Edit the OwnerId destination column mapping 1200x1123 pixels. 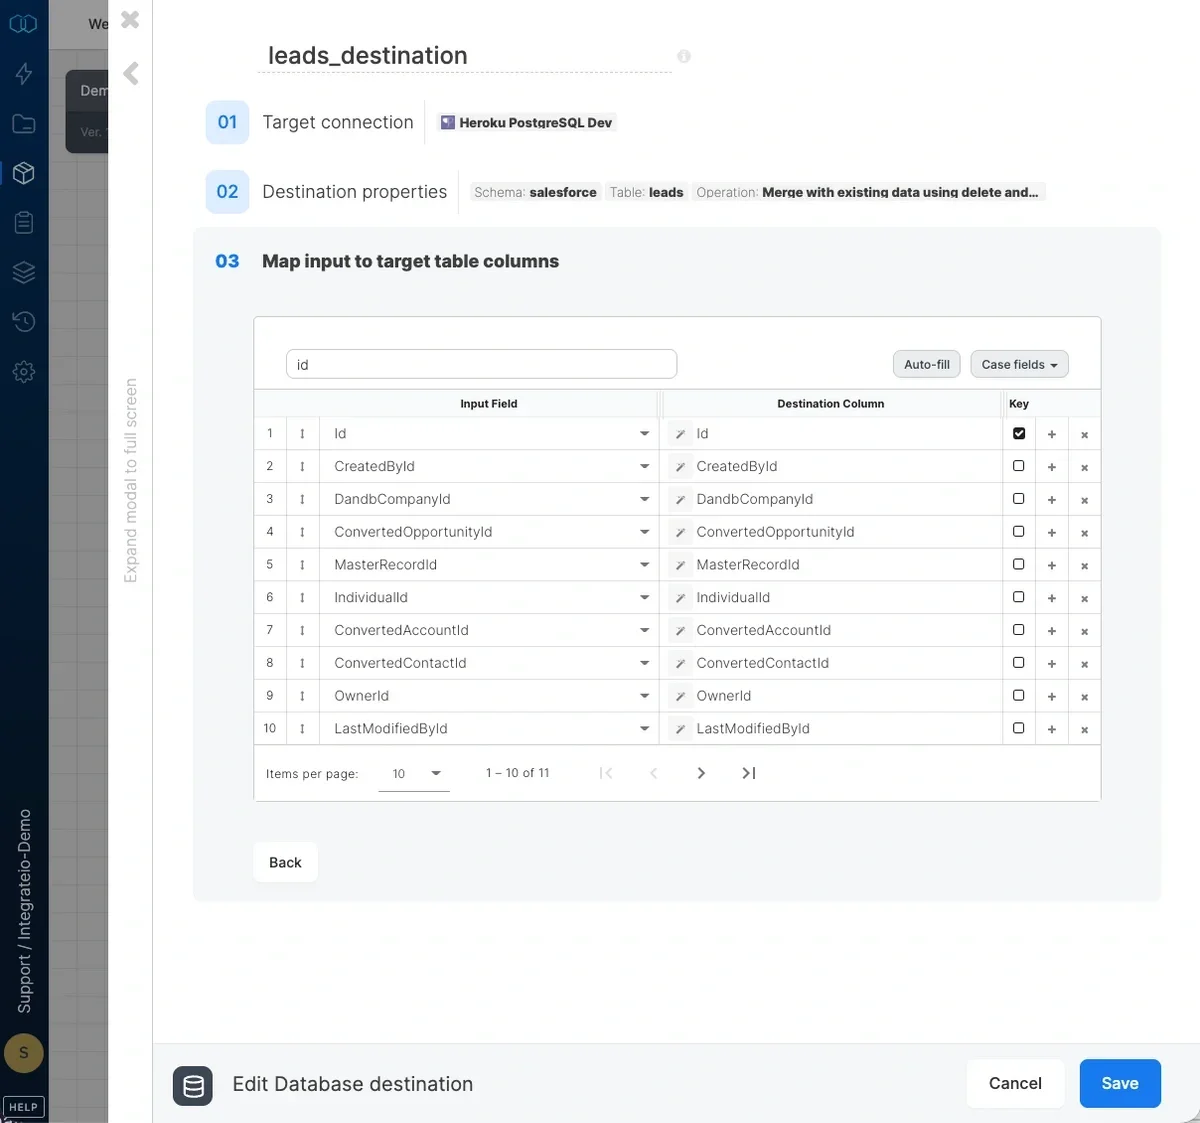pyautogui.click(x=680, y=695)
